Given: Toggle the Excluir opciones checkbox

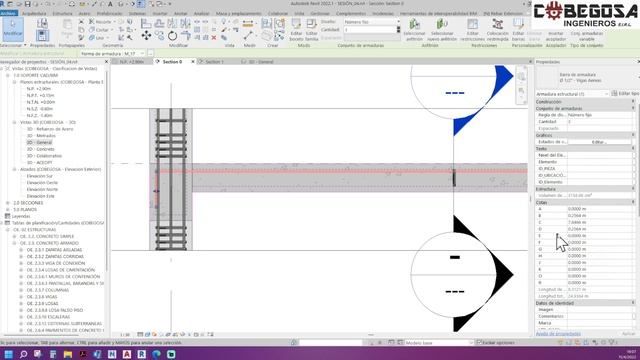Looking at the screenshot, I should 479,342.
